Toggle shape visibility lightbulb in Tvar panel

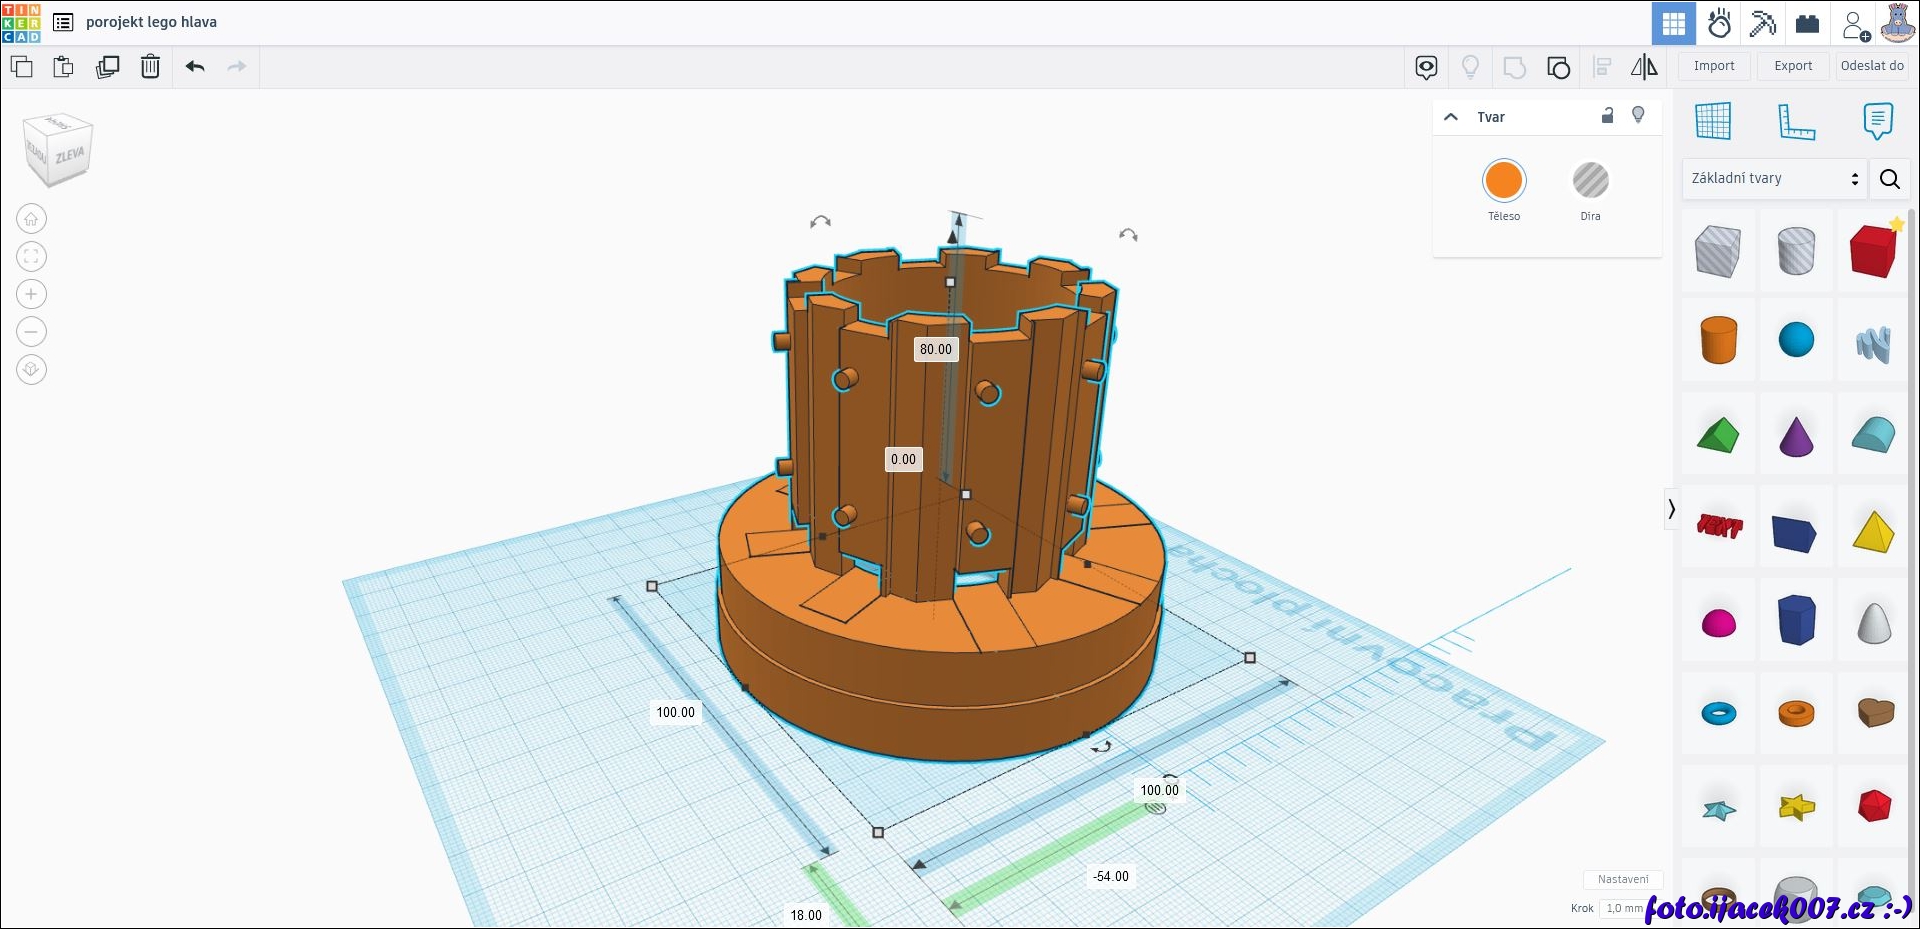[1638, 116]
